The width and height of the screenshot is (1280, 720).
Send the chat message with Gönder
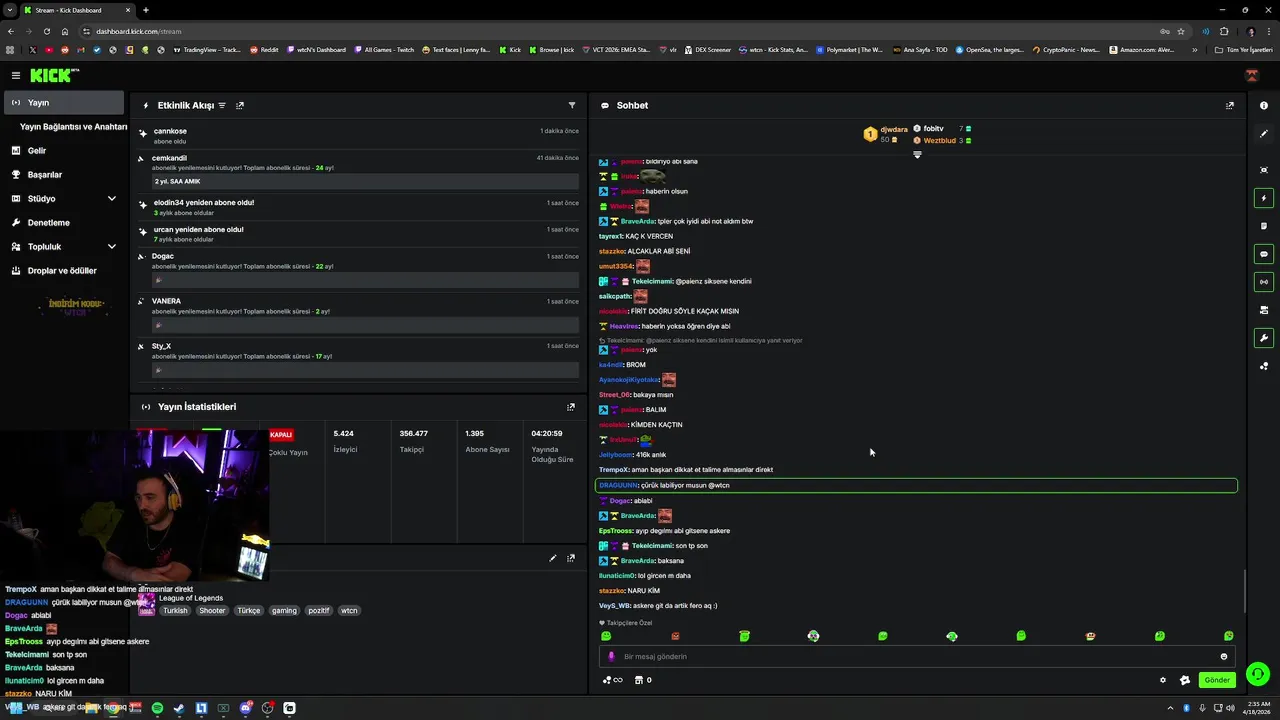click(x=1217, y=680)
